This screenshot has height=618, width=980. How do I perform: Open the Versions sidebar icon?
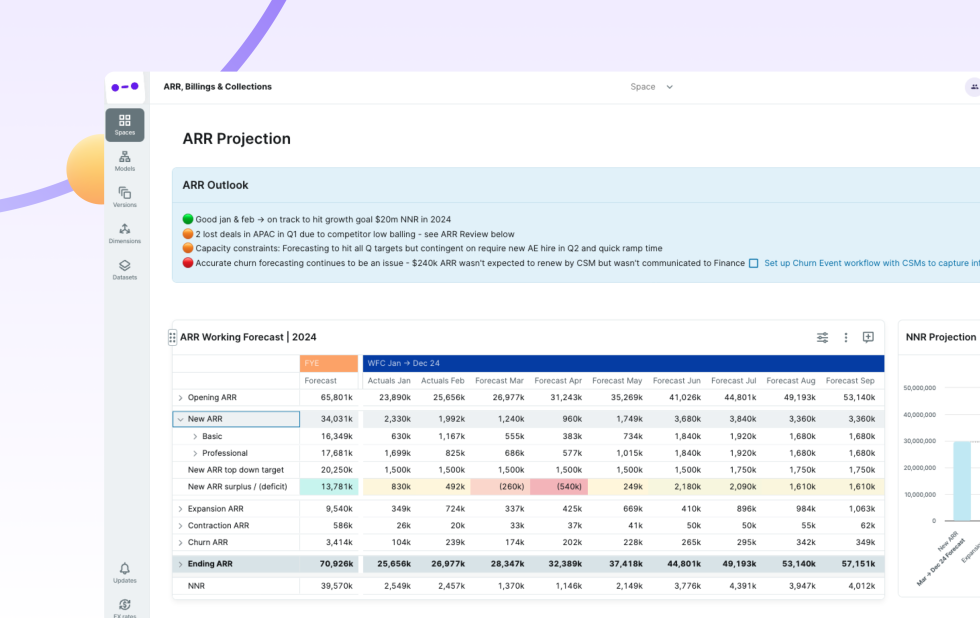tap(124, 197)
